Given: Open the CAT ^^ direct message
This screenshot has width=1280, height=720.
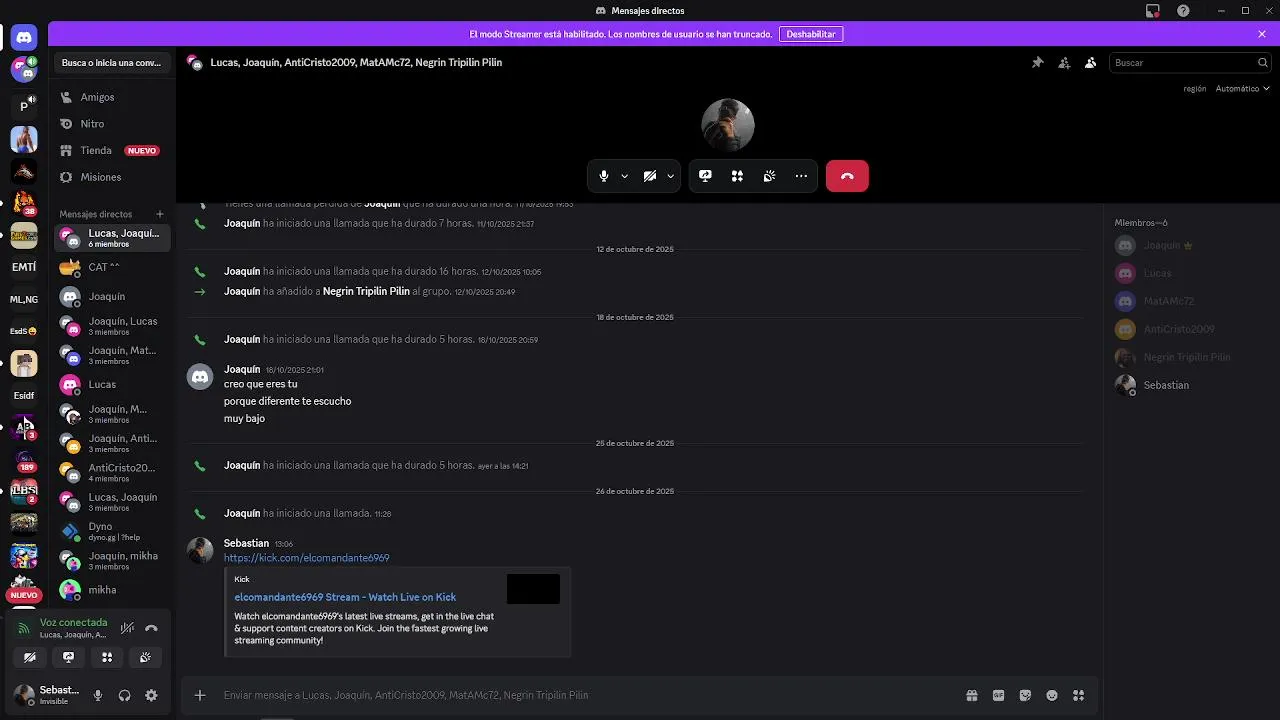Looking at the screenshot, I should click(112, 267).
